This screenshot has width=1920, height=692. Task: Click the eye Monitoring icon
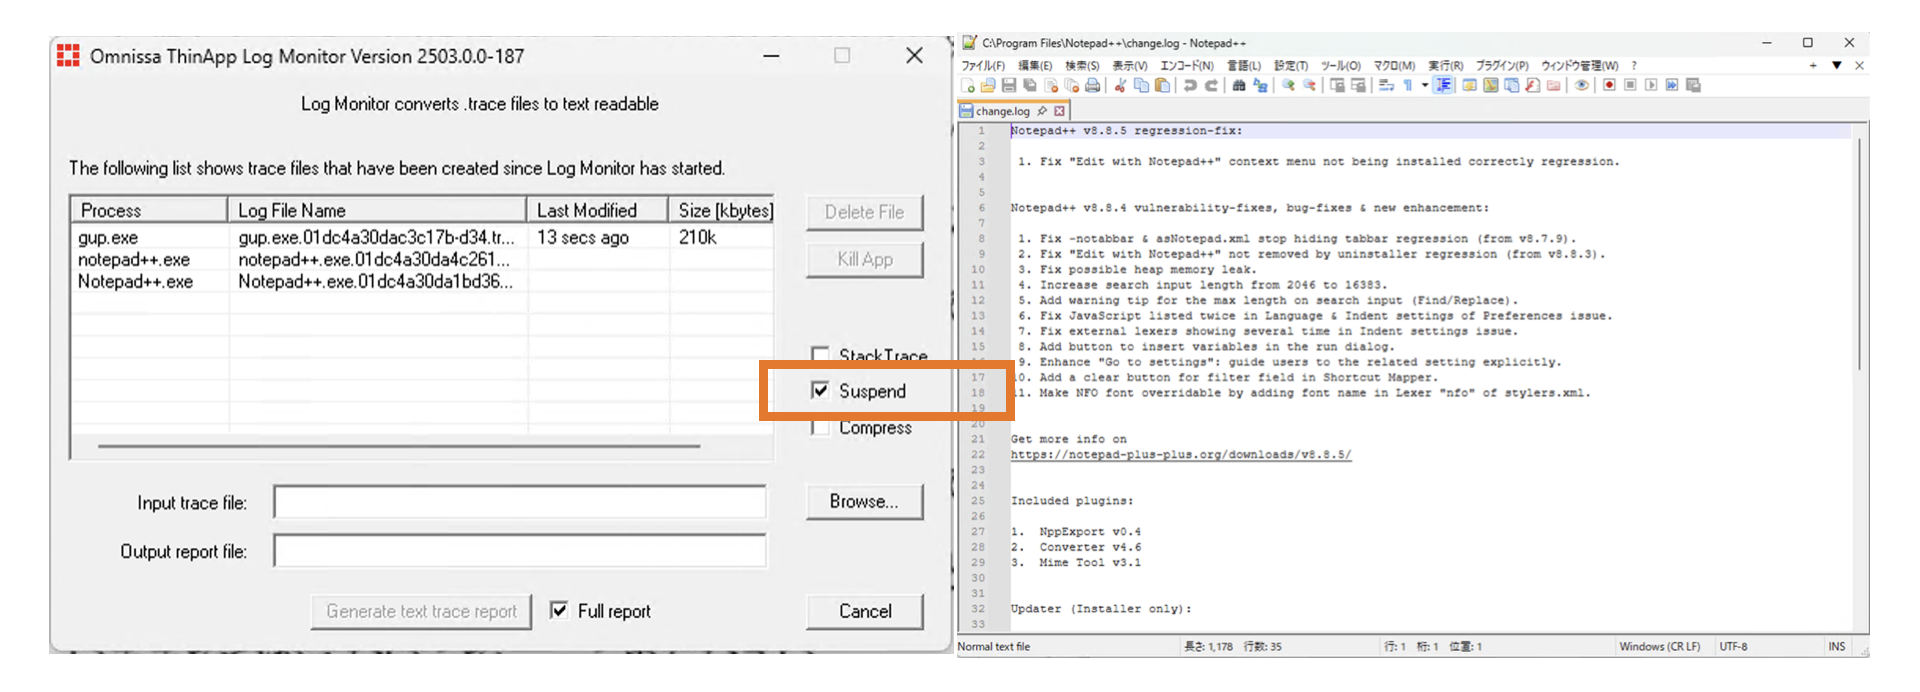(1581, 86)
